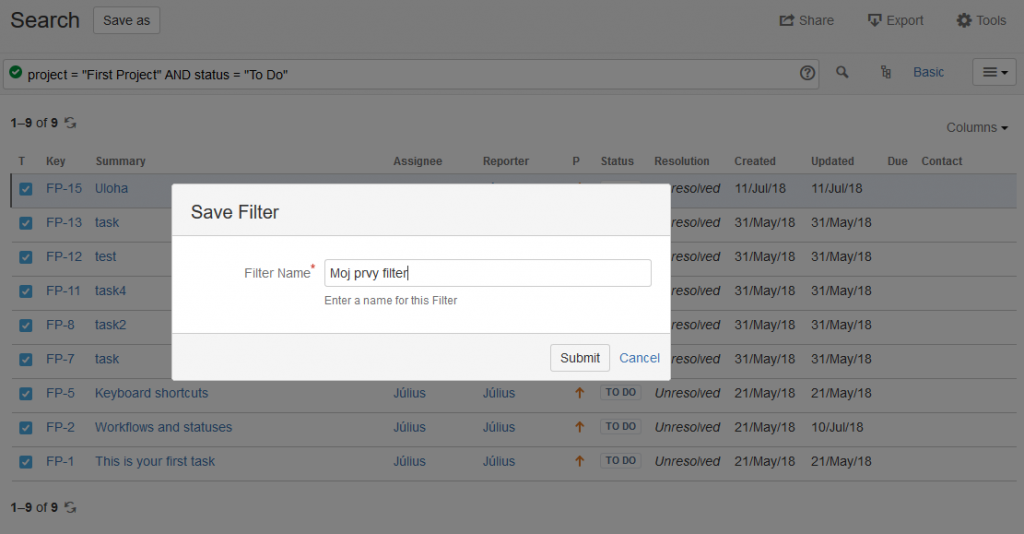Toggle the FP-13 issue type checkbox
Image resolution: width=1024 pixels, height=534 pixels.
pyautogui.click(x=25, y=223)
